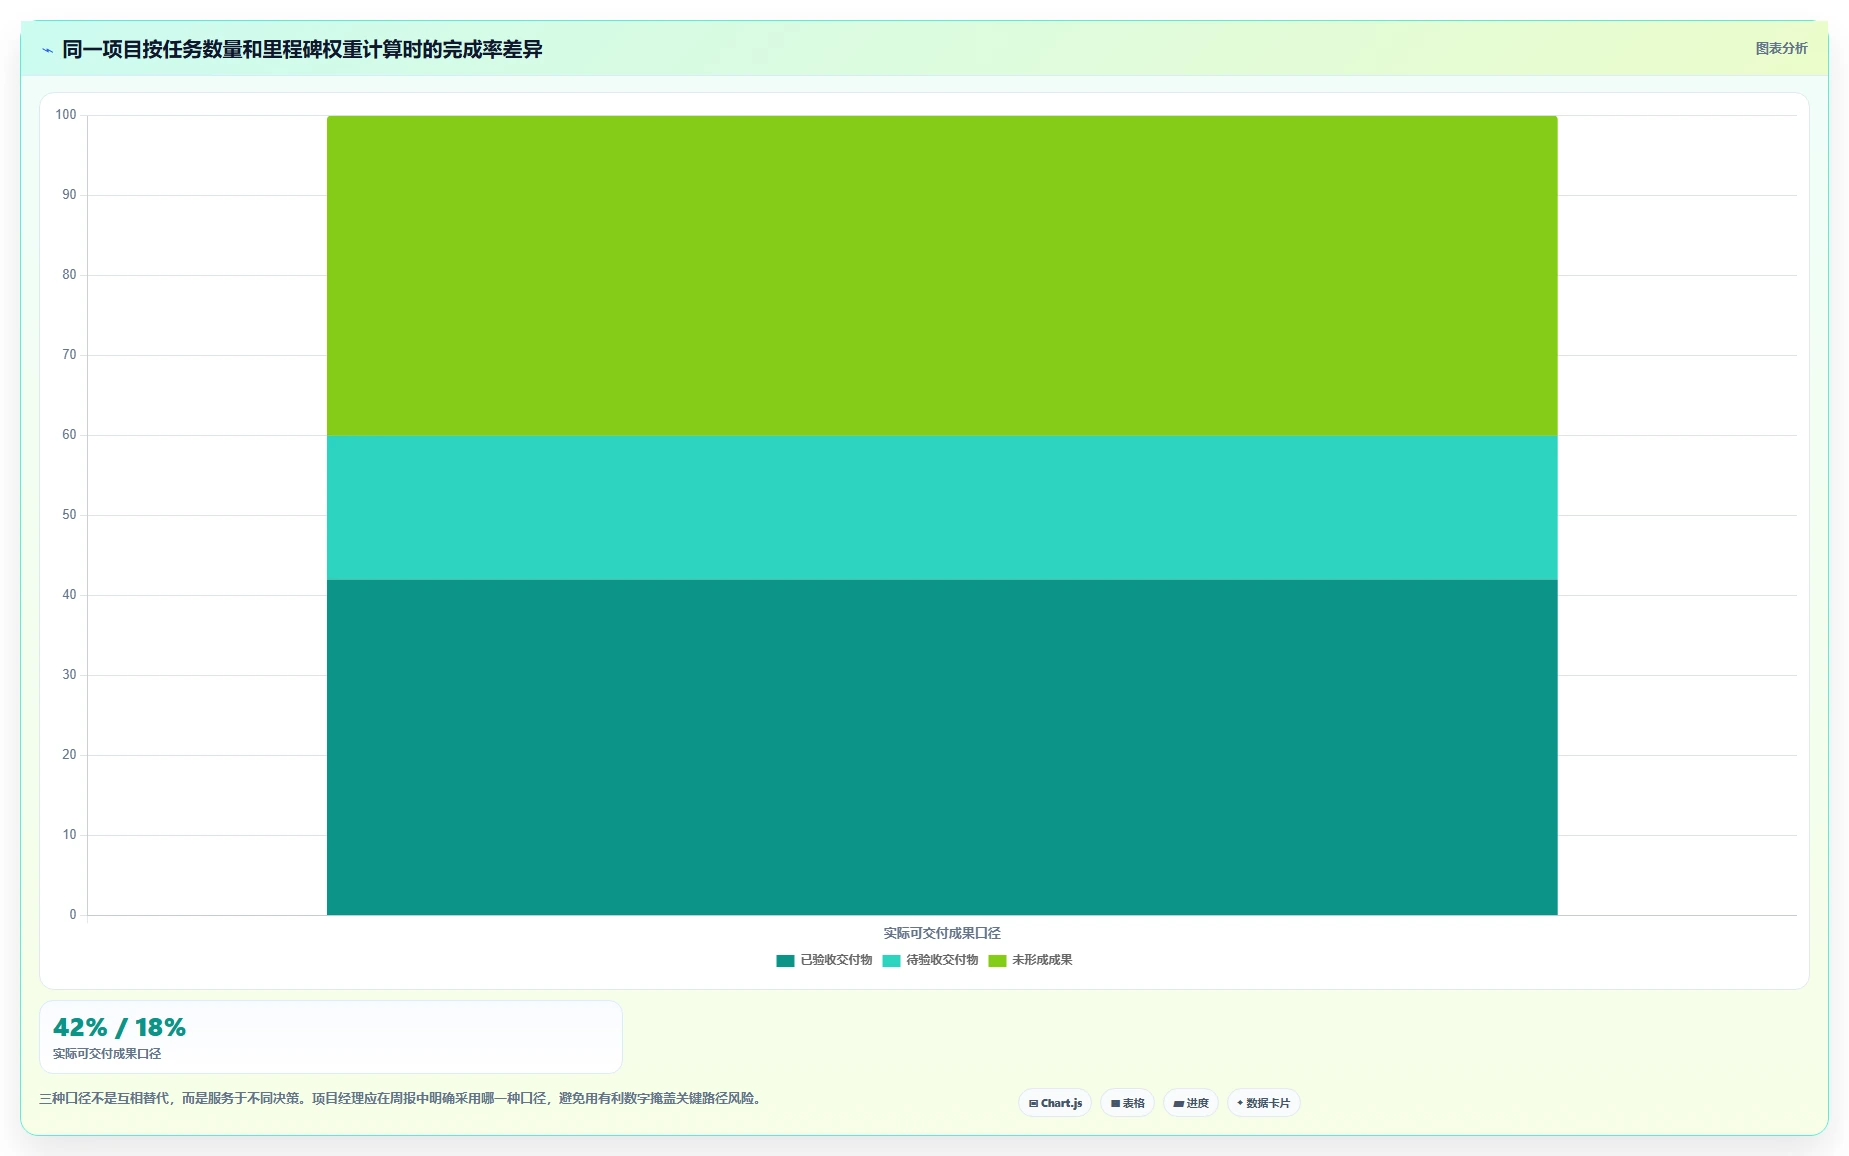Click the 图表分析 label

click(1781, 48)
